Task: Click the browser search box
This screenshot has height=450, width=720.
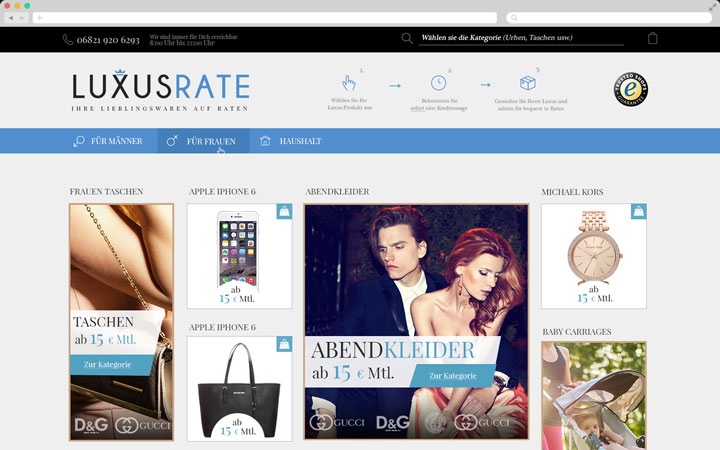Action: [609, 18]
